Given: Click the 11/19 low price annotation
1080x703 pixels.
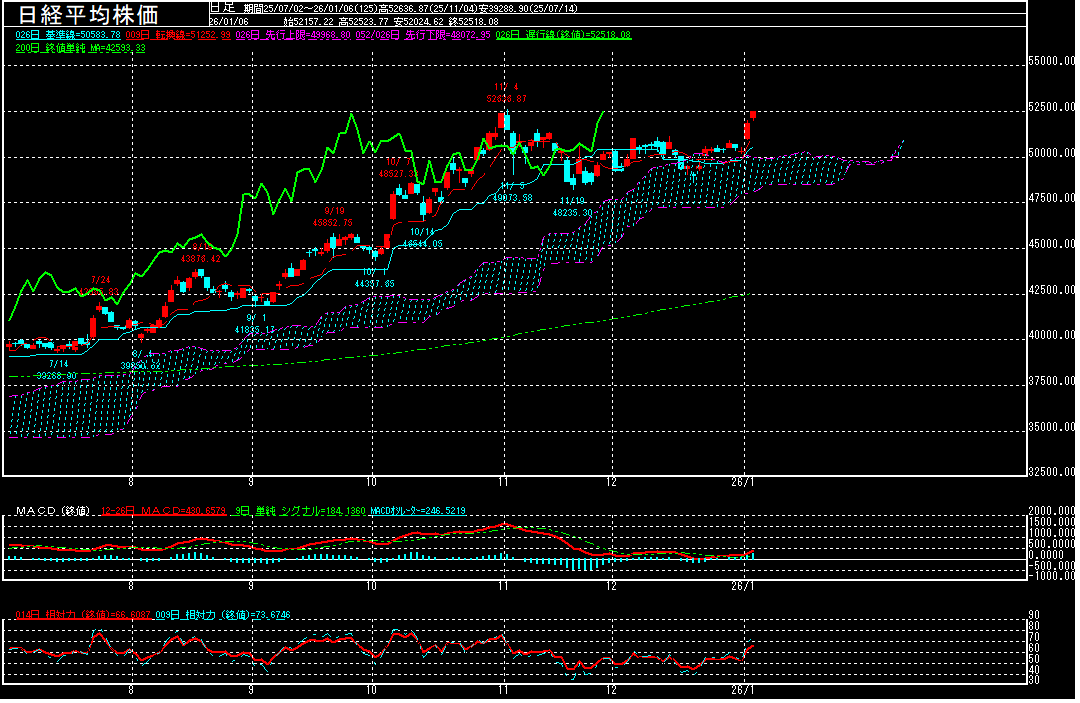Looking at the screenshot, I should (x=574, y=207).
